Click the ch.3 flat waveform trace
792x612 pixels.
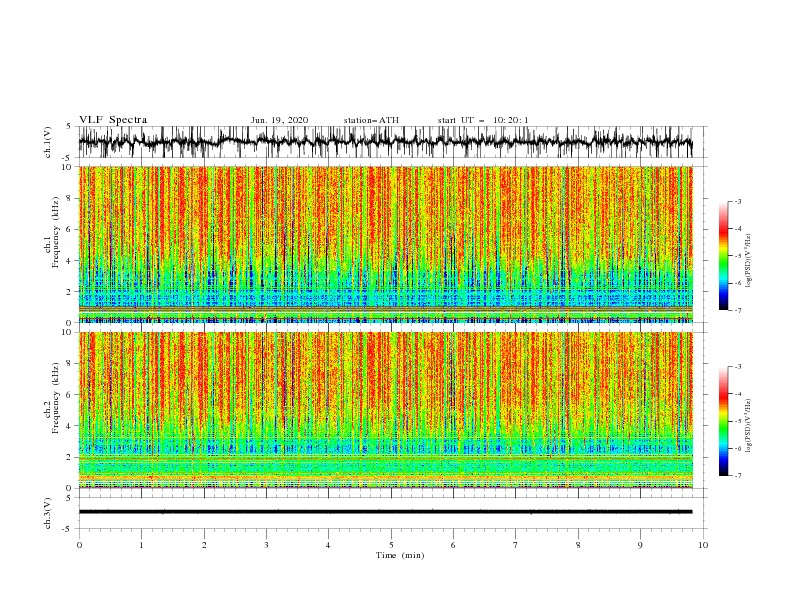385,512
